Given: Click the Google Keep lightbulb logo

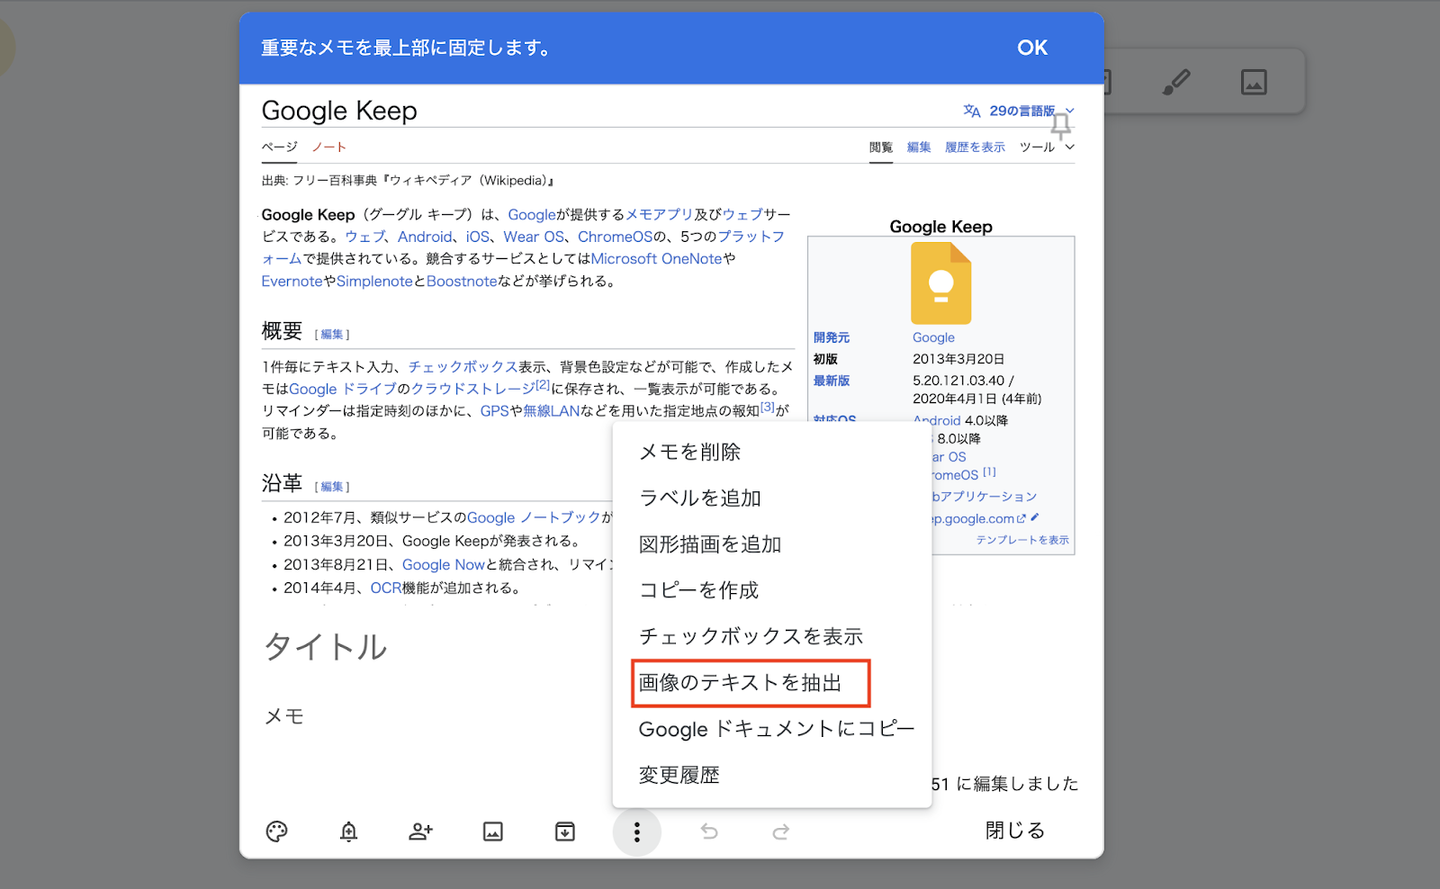Looking at the screenshot, I should coord(941,284).
